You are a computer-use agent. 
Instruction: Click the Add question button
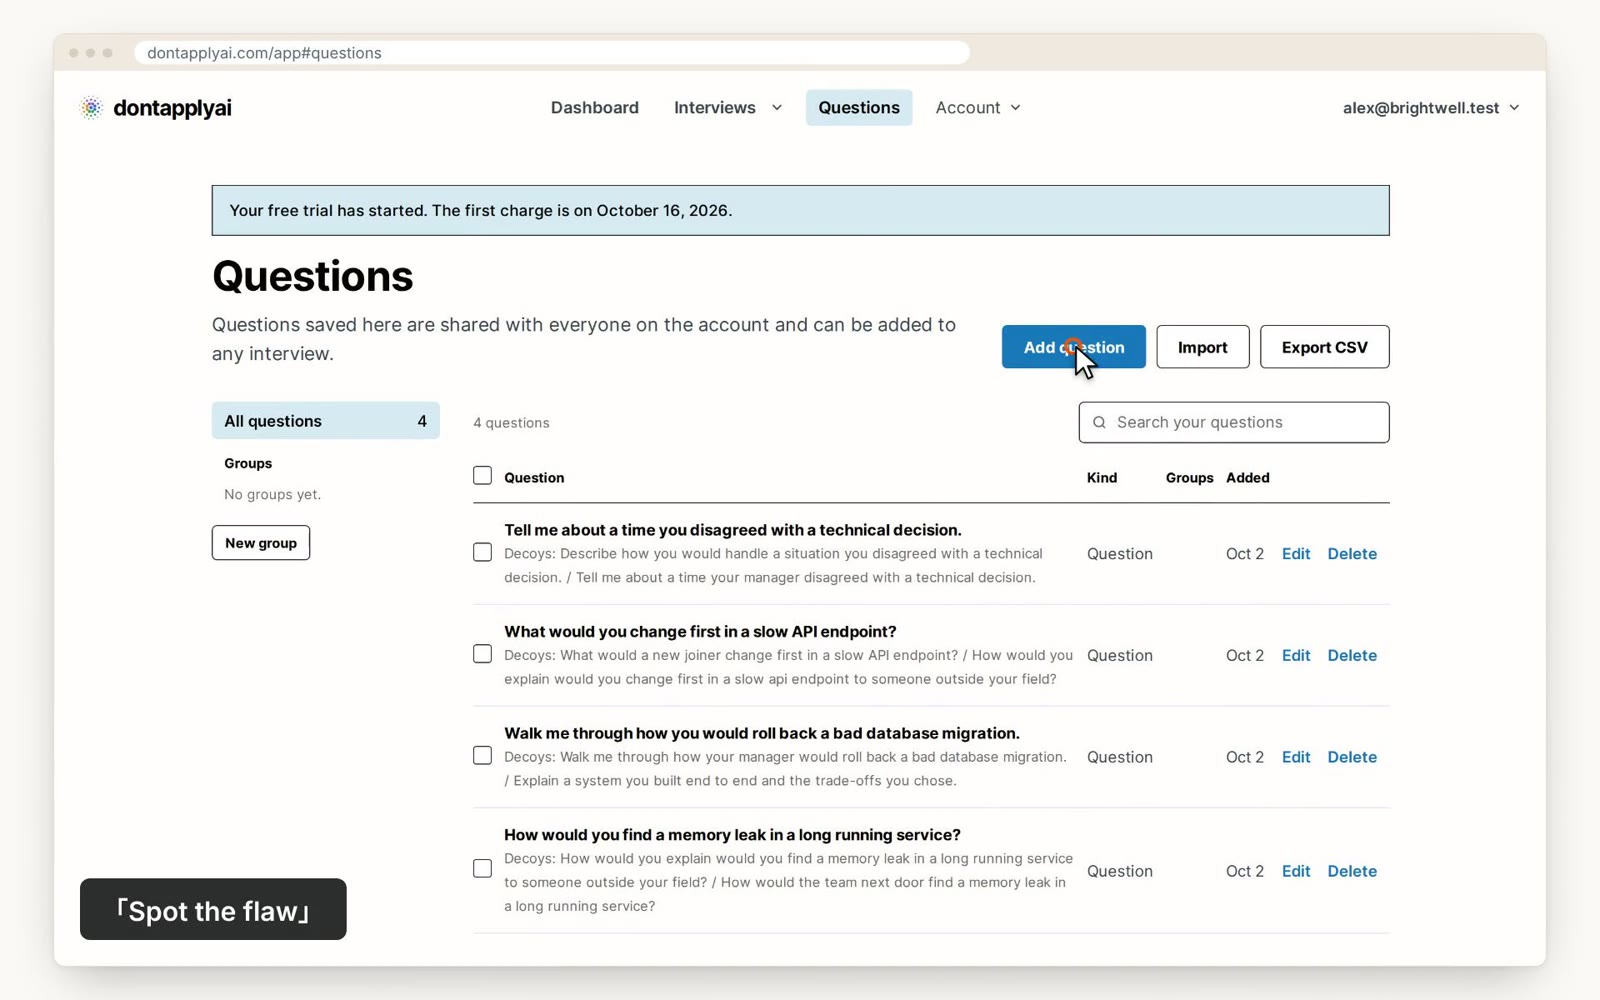1074,347
